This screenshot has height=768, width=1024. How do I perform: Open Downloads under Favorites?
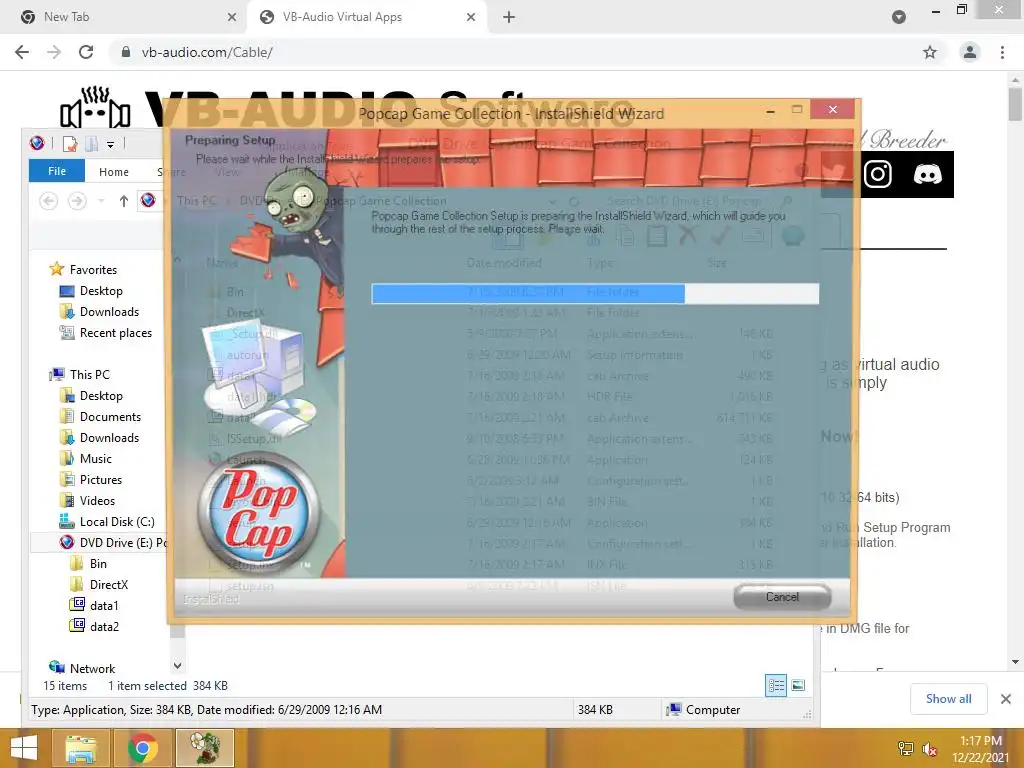109,312
